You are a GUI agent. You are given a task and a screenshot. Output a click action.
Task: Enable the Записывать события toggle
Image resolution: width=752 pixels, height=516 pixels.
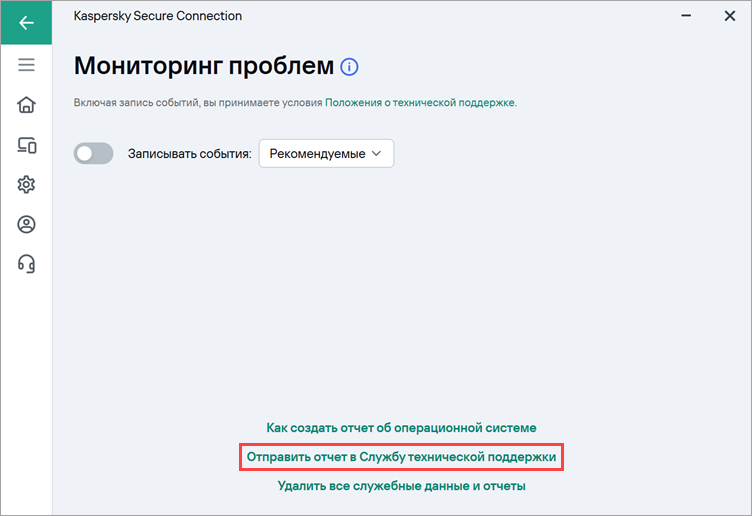pos(94,153)
